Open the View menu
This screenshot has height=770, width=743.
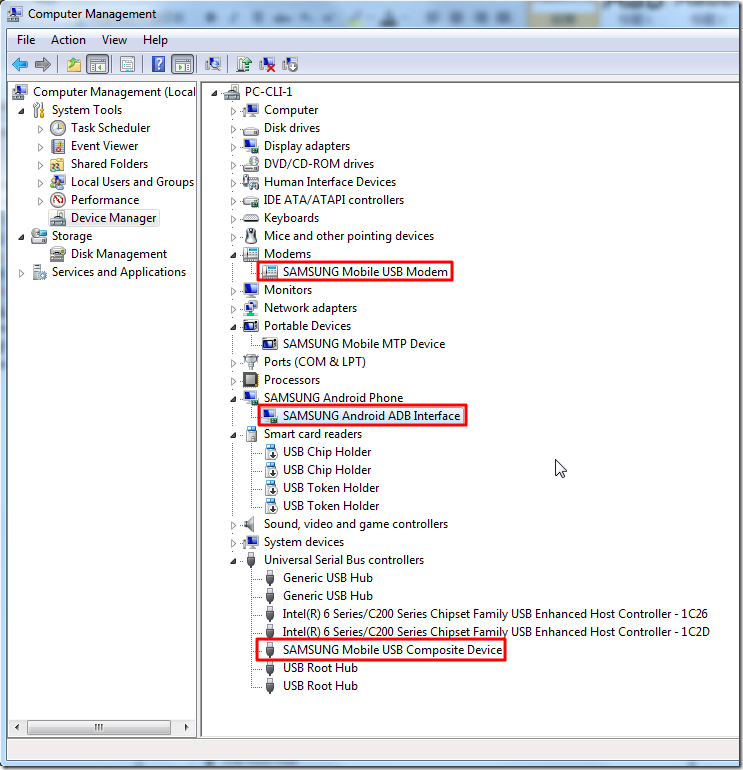click(x=114, y=40)
